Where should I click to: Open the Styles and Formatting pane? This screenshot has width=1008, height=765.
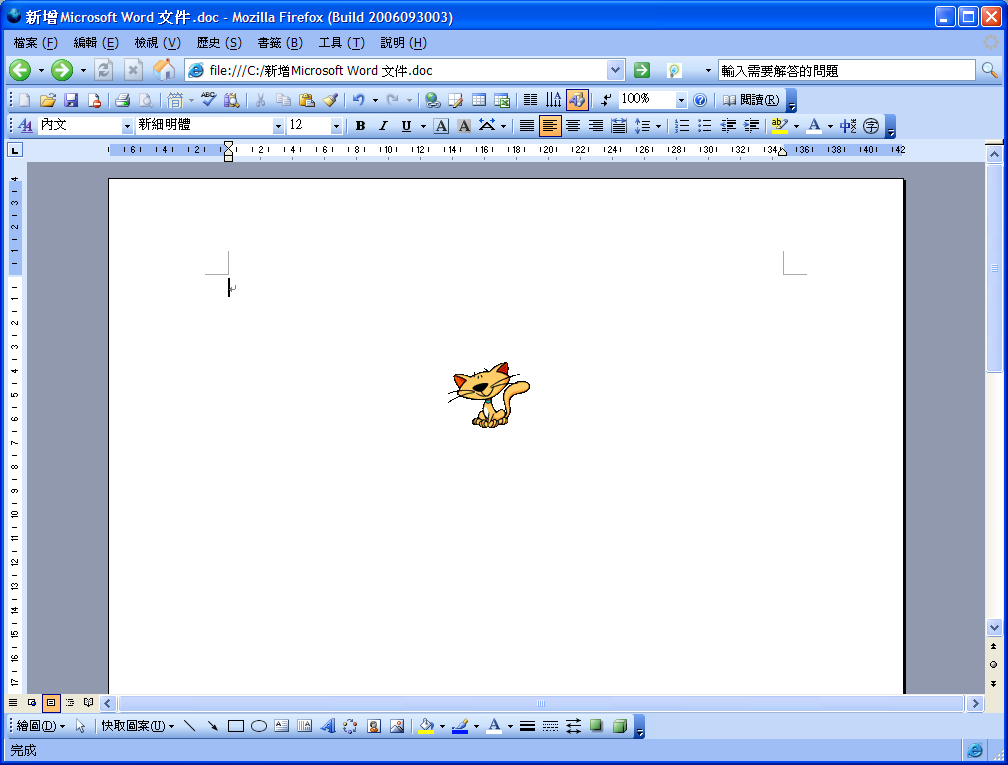[25, 126]
